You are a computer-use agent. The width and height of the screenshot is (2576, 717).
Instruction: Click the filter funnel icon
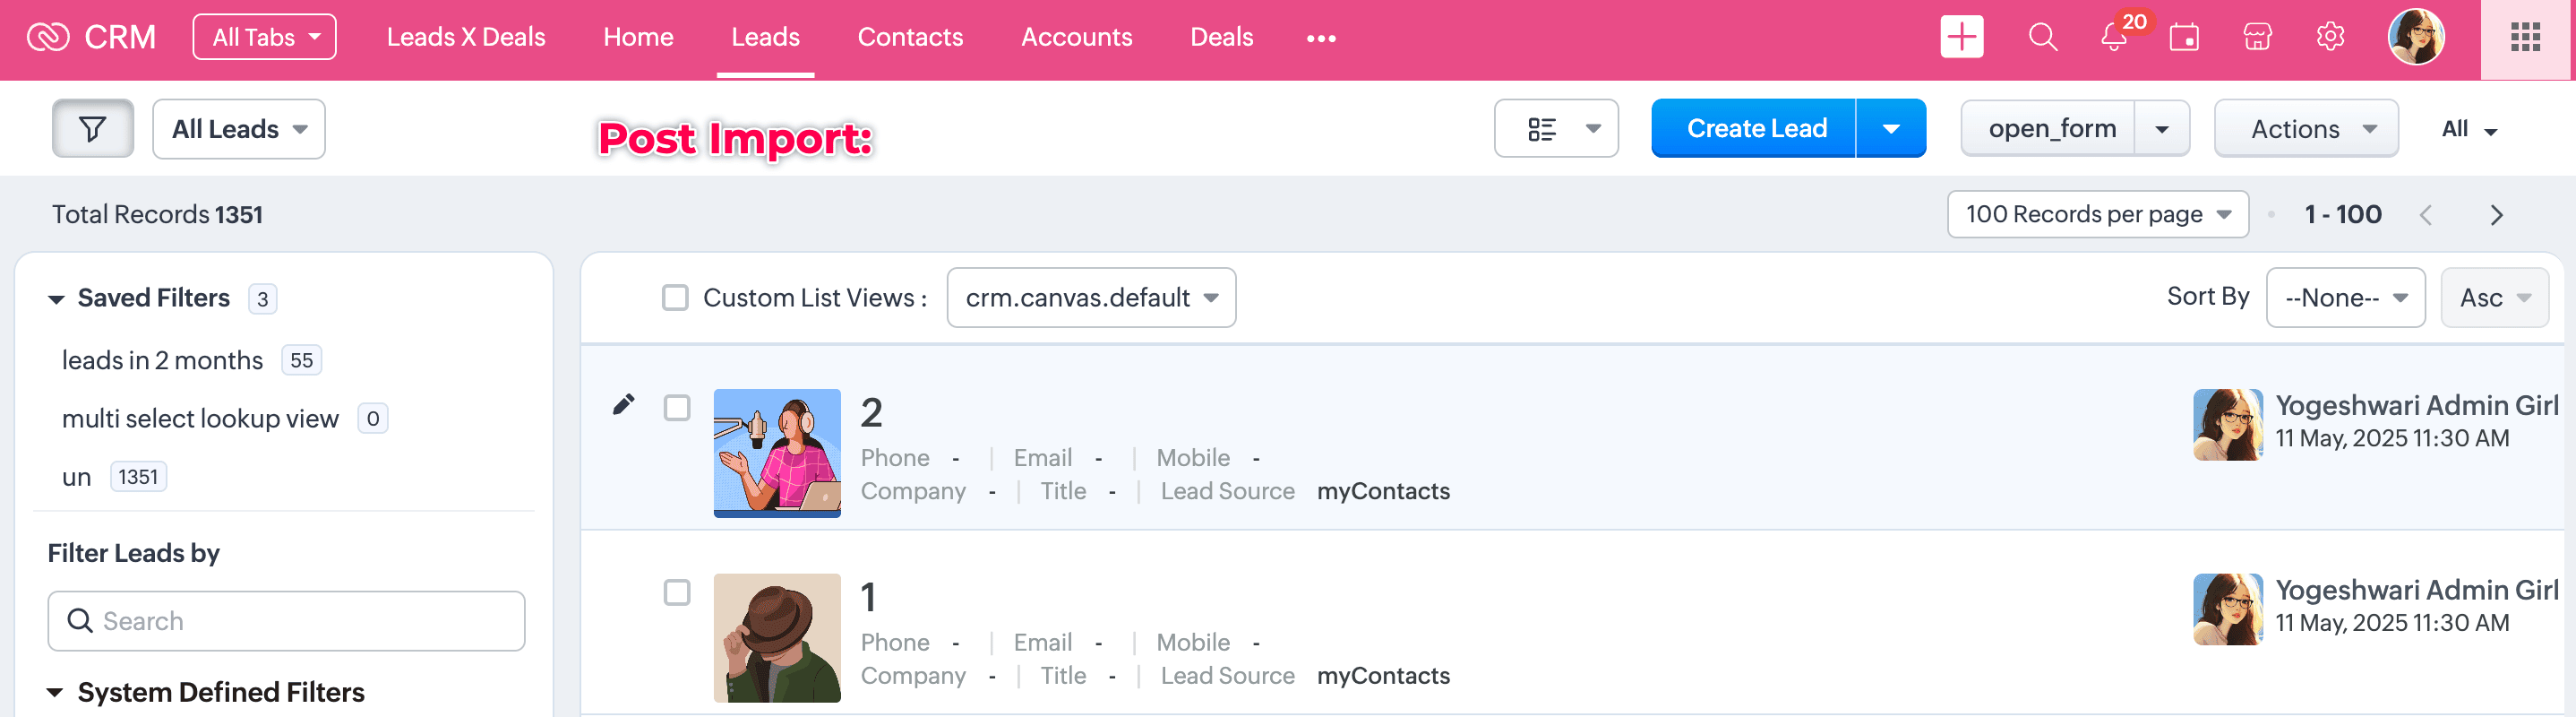[92, 129]
